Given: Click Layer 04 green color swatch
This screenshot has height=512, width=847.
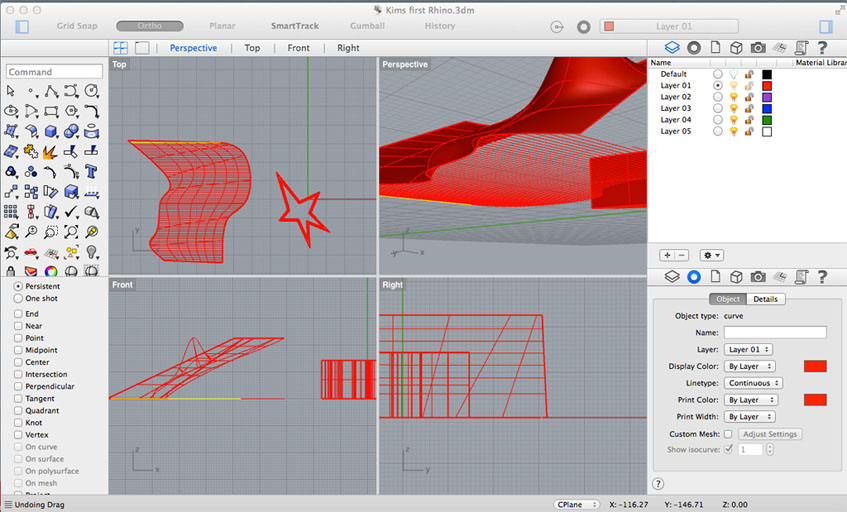Looking at the screenshot, I should tap(767, 120).
